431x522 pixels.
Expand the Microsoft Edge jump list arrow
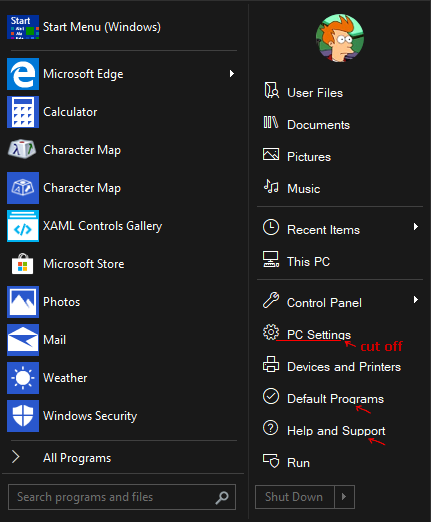coord(232,74)
